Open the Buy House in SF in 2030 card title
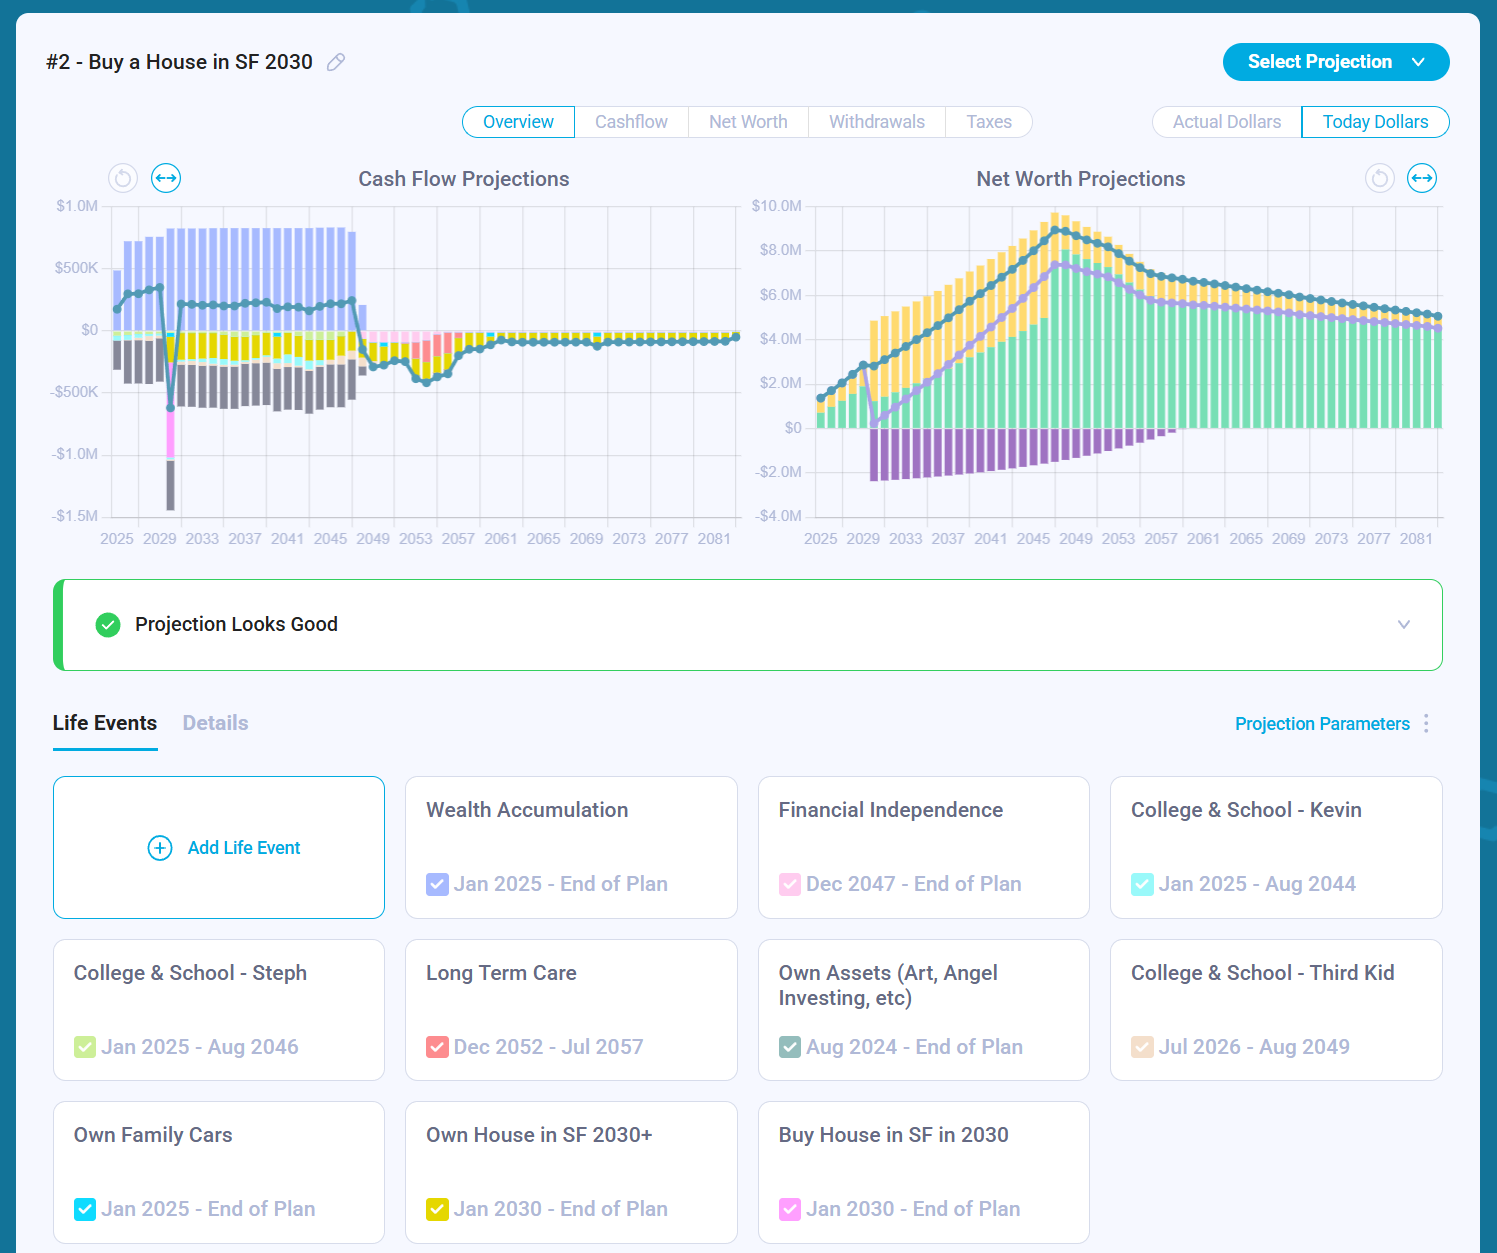Viewport: 1497px width, 1253px height. point(894,1135)
